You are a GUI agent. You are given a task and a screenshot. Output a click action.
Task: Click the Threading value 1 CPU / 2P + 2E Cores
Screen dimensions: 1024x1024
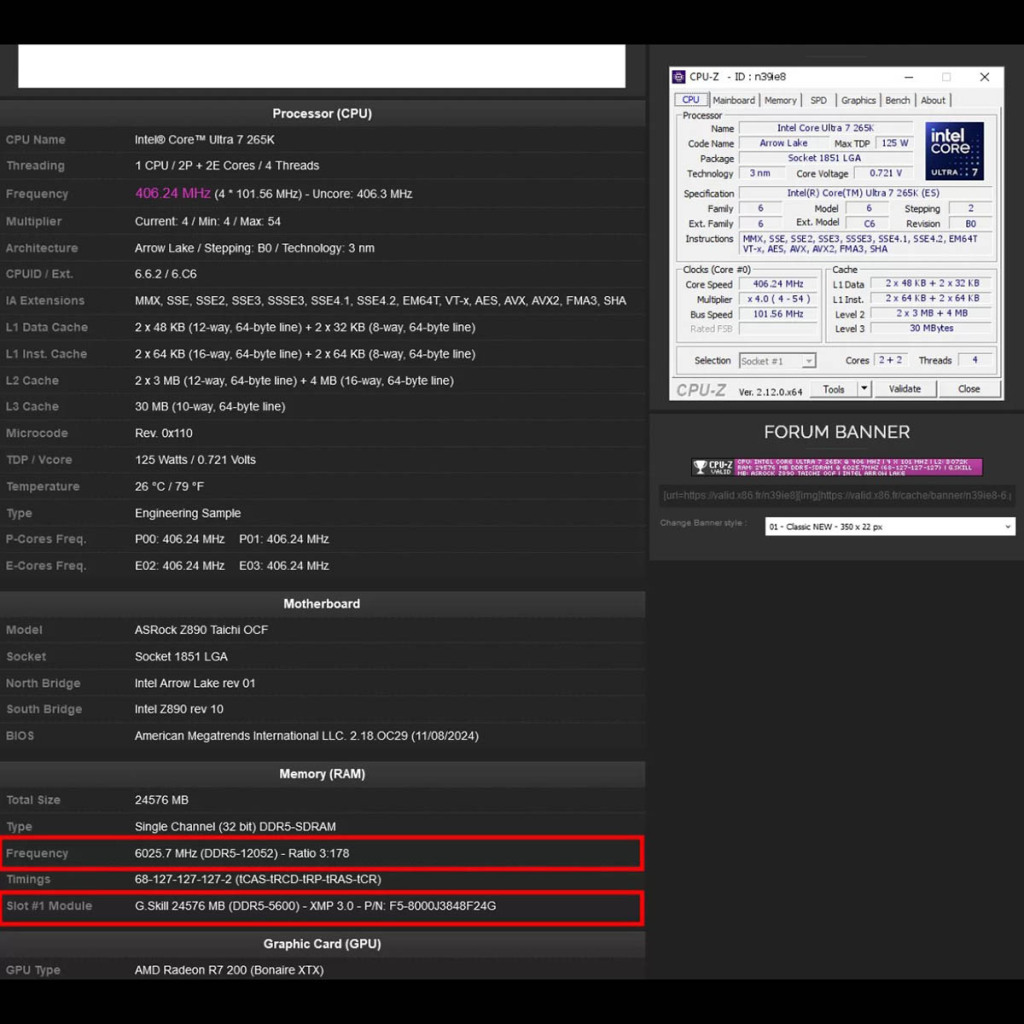click(x=227, y=166)
